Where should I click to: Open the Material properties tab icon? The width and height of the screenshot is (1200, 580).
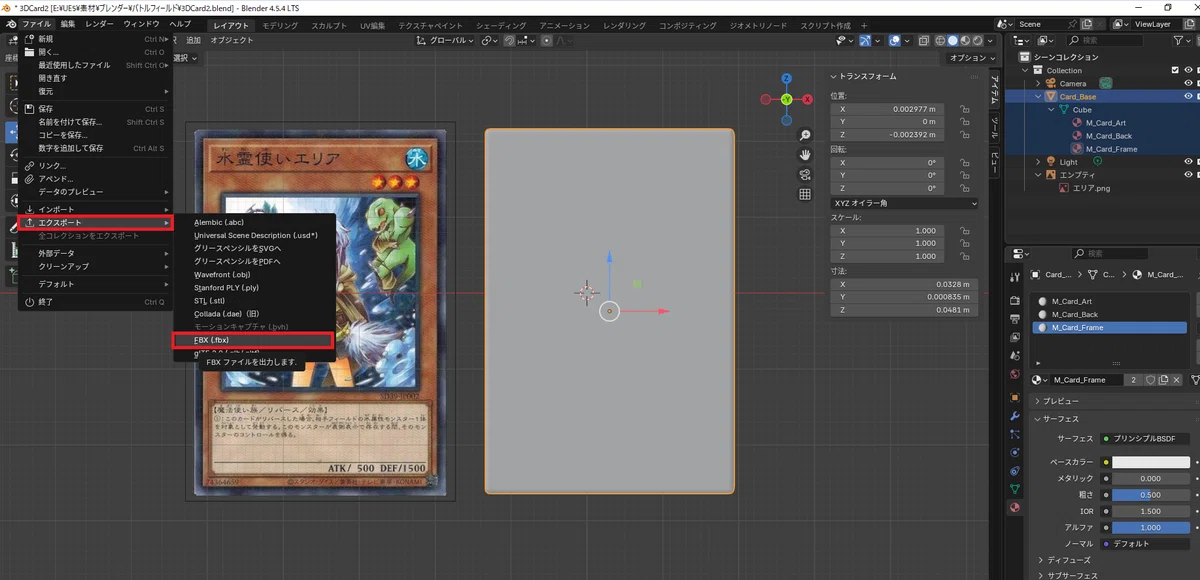click(x=1014, y=508)
